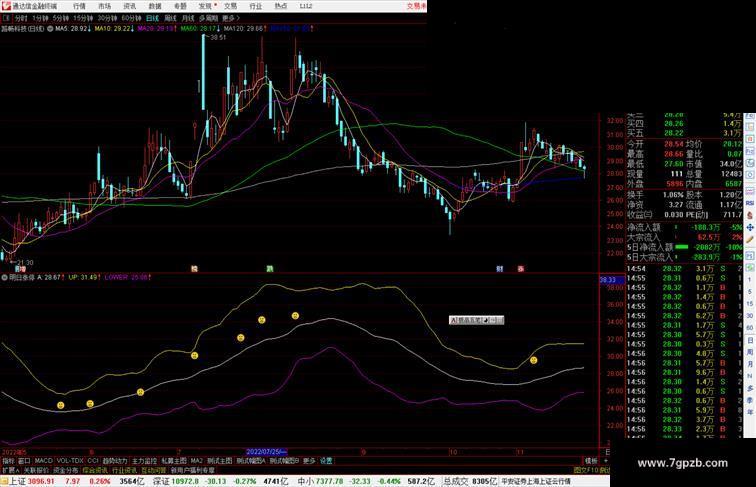756x487 pixels.
Task: Select the 窗口 tab
Action: coord(24,461)
